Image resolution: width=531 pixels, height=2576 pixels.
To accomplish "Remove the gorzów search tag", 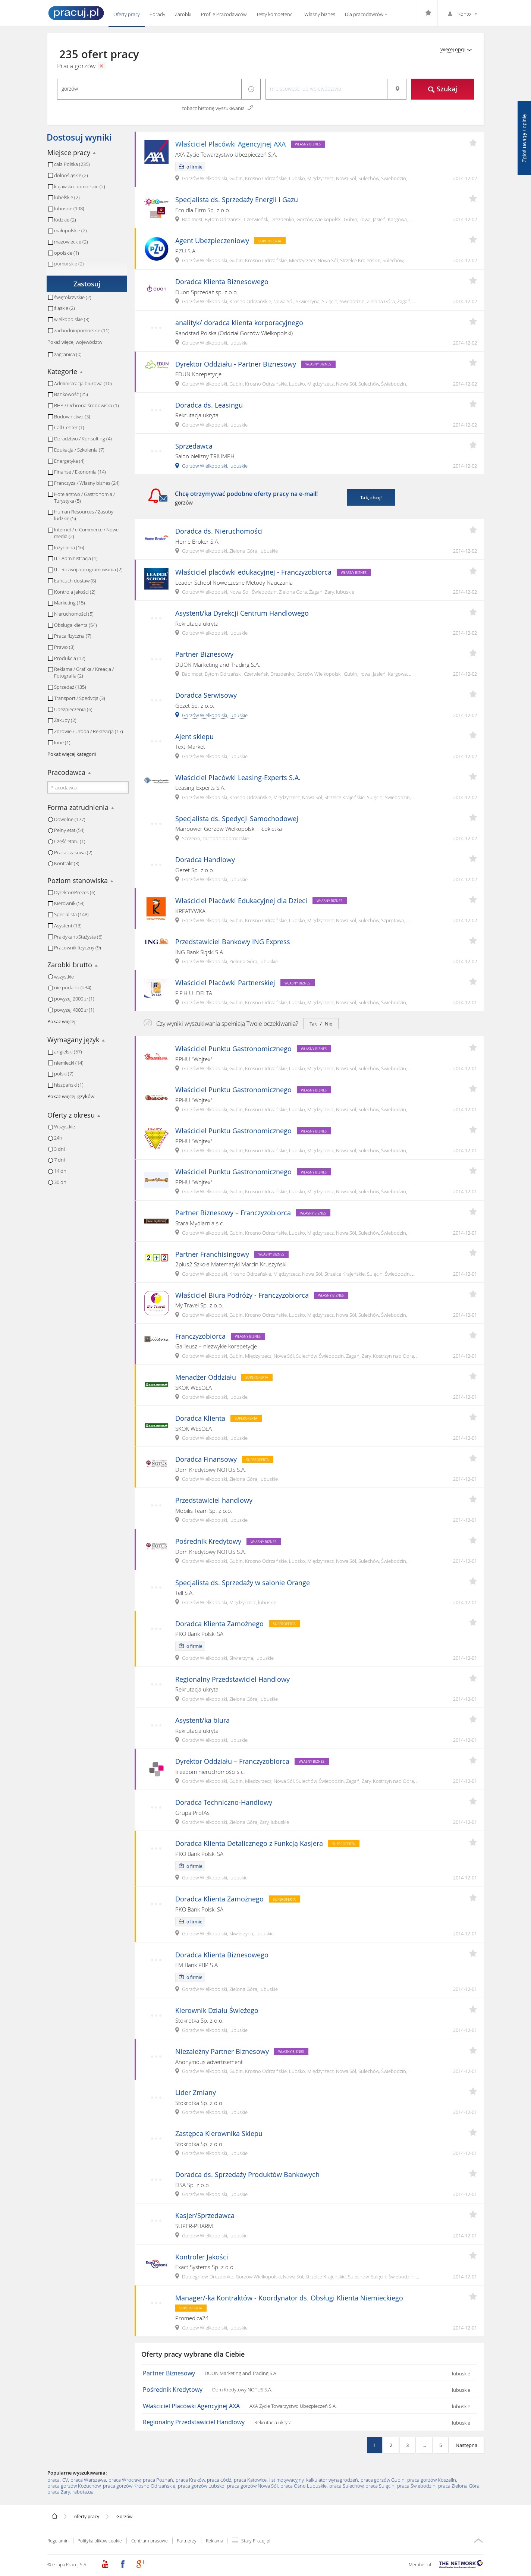I will [101, 66].
